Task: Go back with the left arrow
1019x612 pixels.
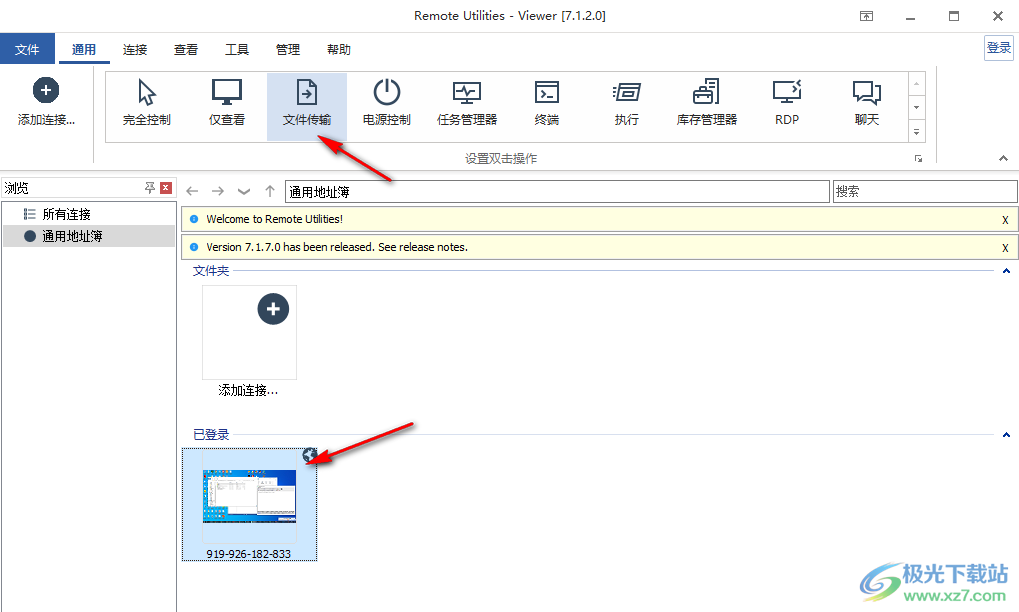Action: pos(192,191)
